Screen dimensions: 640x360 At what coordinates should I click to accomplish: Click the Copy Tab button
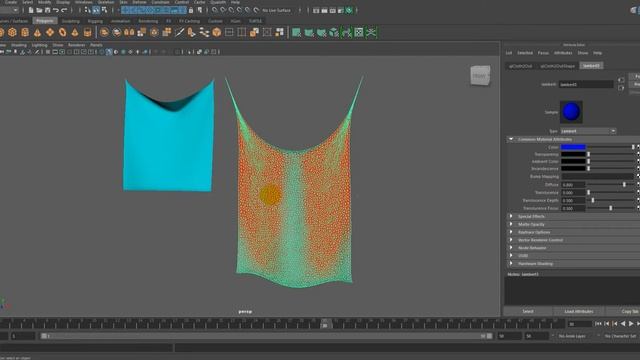coord(624,311)
